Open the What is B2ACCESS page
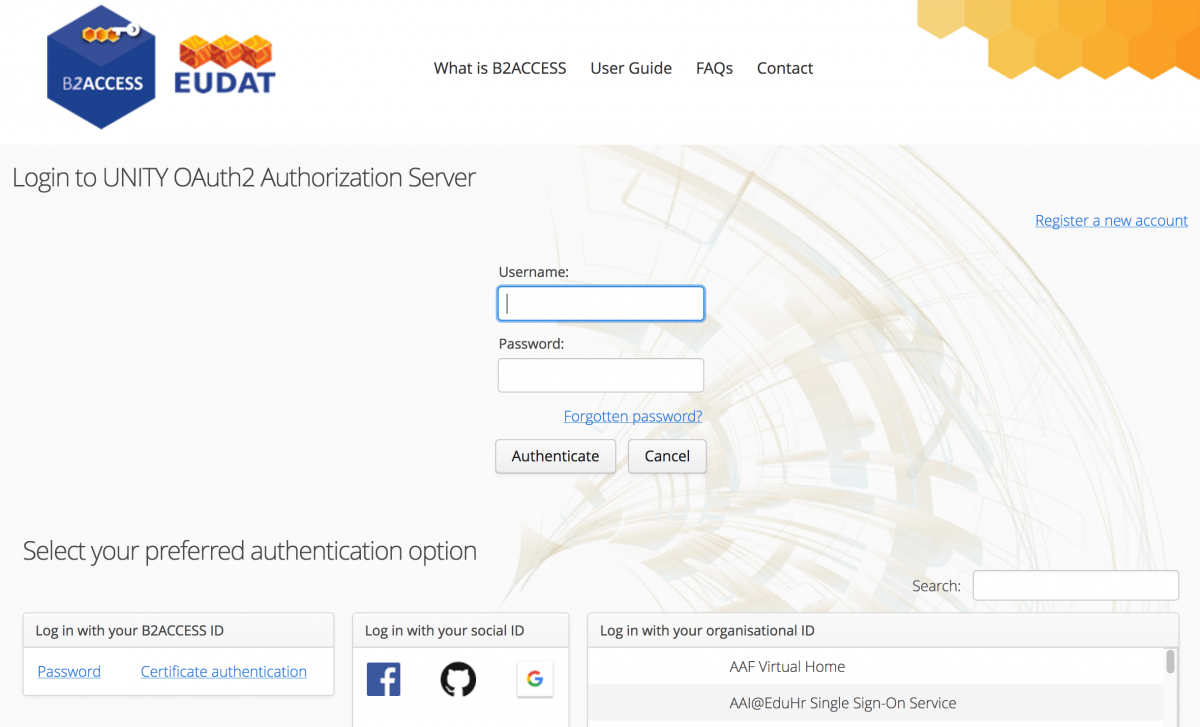1200x727 pixels. [x=499, y=68]
